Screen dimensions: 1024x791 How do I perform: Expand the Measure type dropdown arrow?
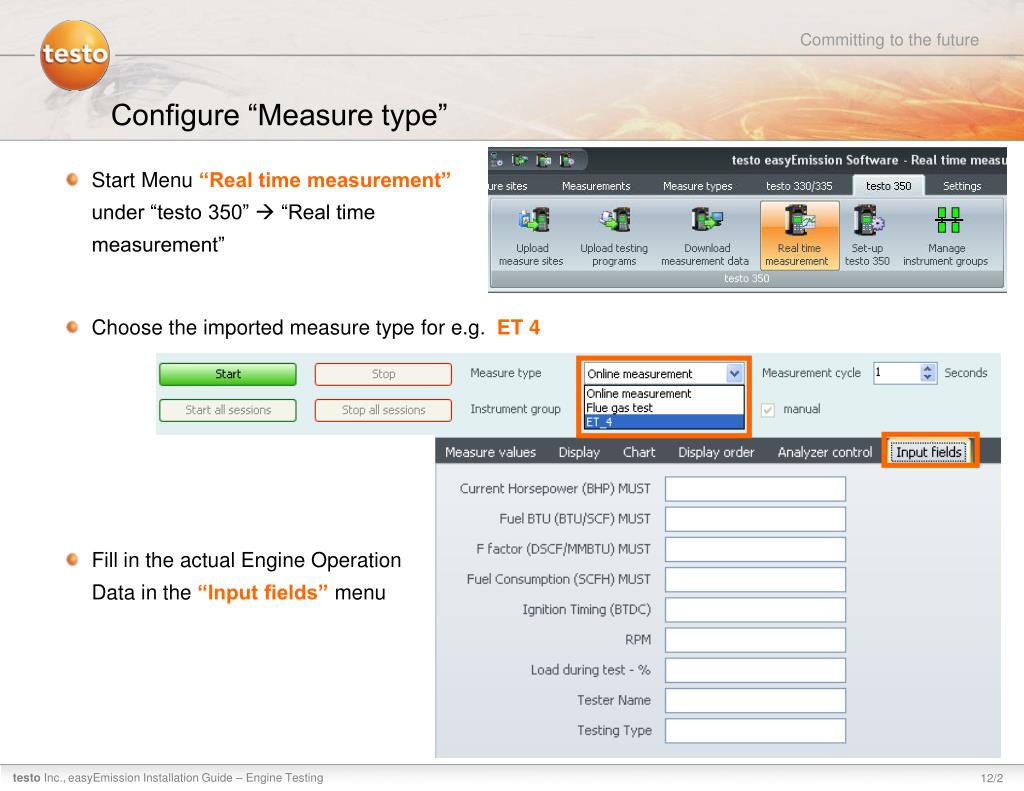(x=735, y=374)
